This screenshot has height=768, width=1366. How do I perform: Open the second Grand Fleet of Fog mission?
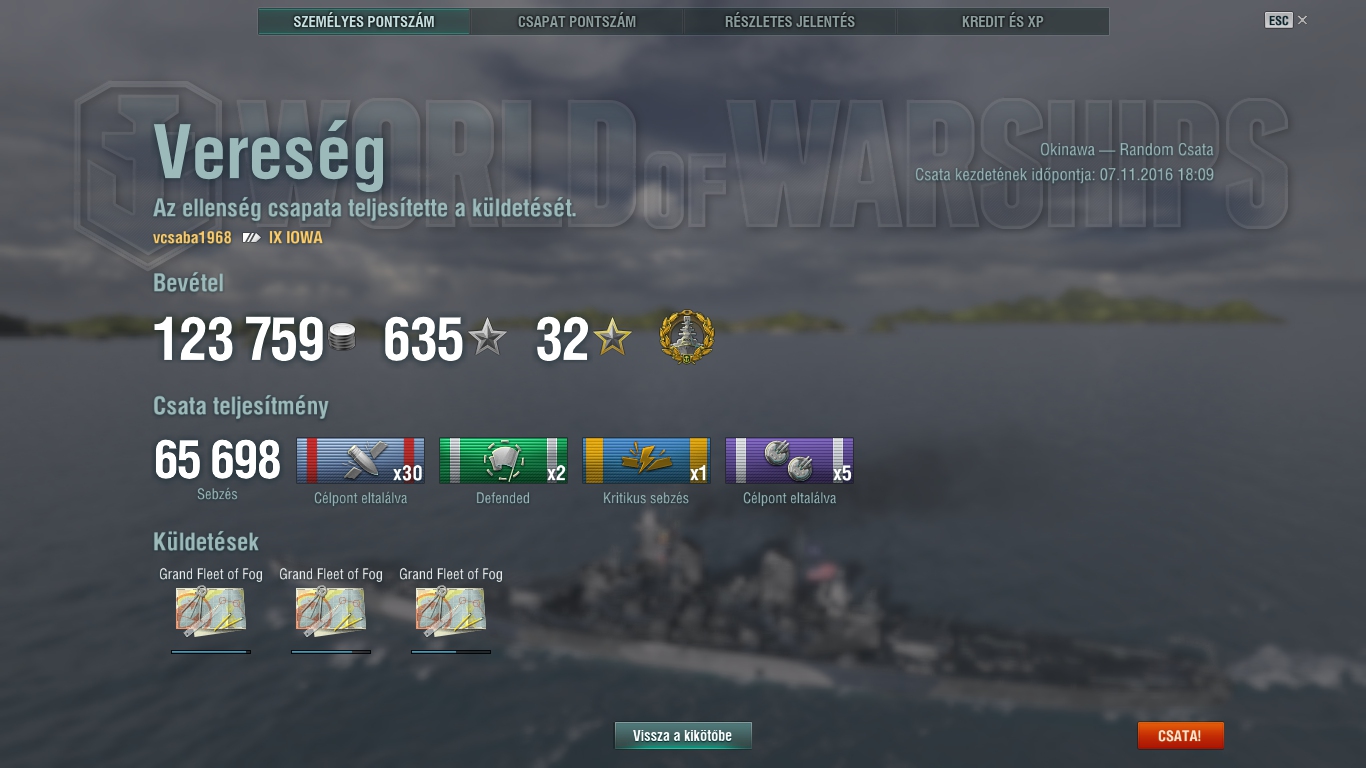tap(331, 611)
